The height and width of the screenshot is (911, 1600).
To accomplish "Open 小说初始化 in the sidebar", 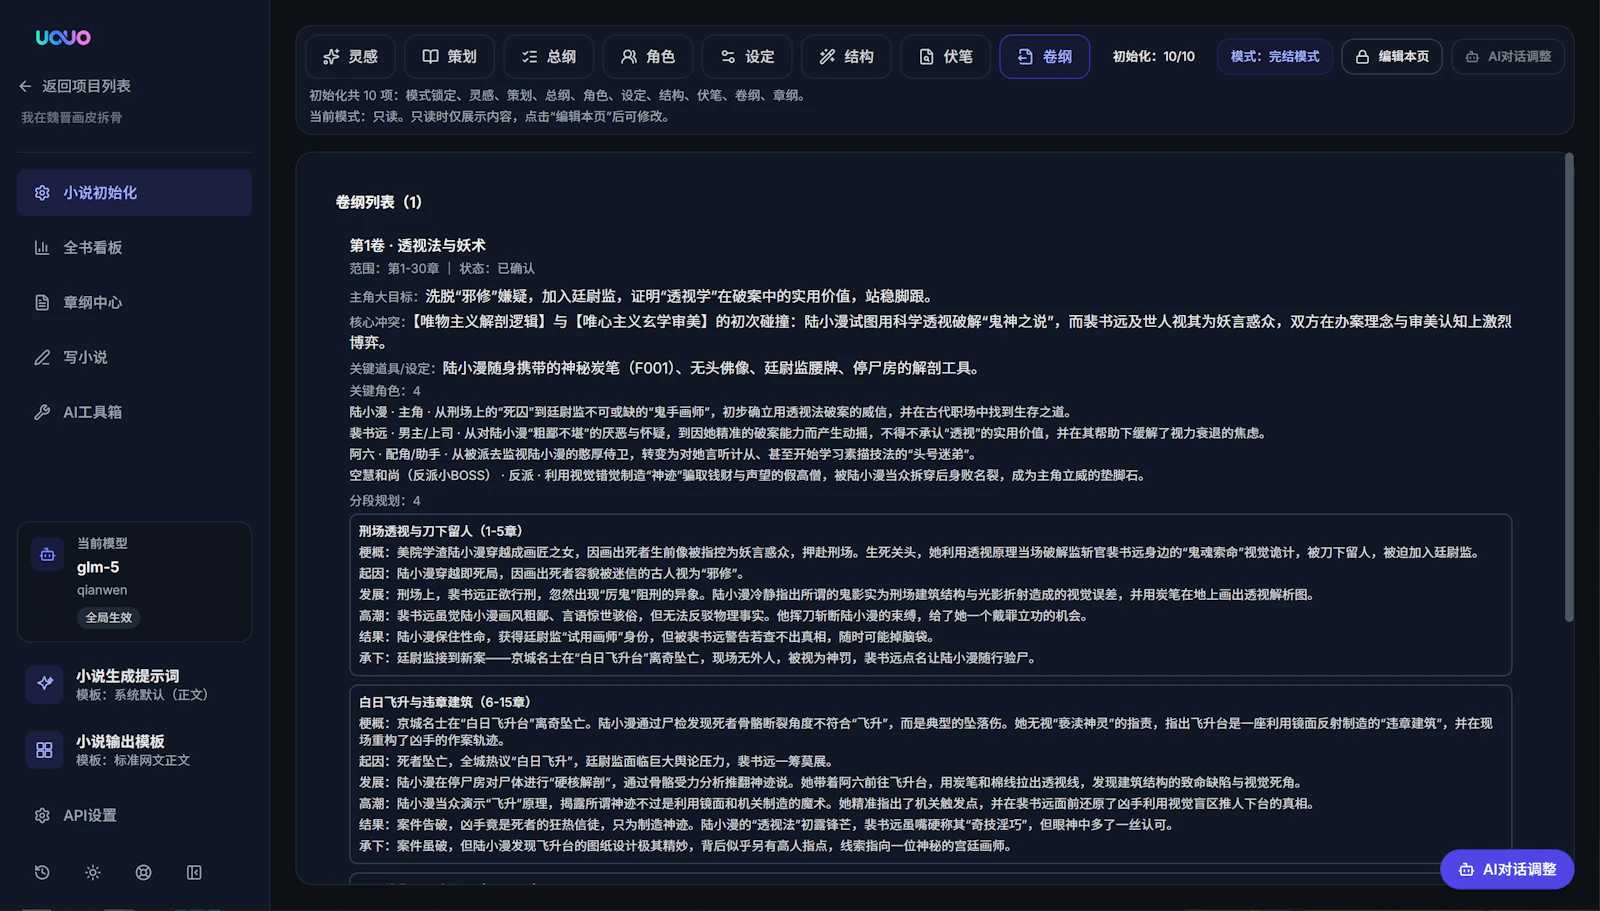I will (134, 193).
